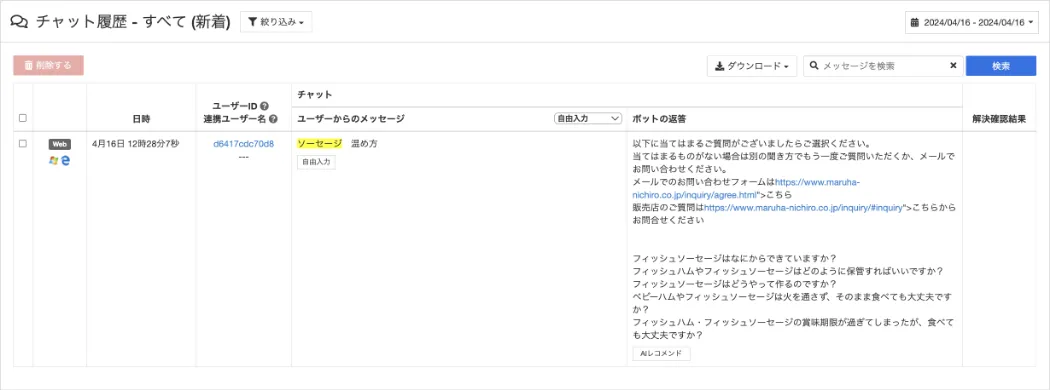This screenshot has width=1050, height=390.
Task: Click the Internet Explorer browser icon
Action: click(x=66, y=160)
